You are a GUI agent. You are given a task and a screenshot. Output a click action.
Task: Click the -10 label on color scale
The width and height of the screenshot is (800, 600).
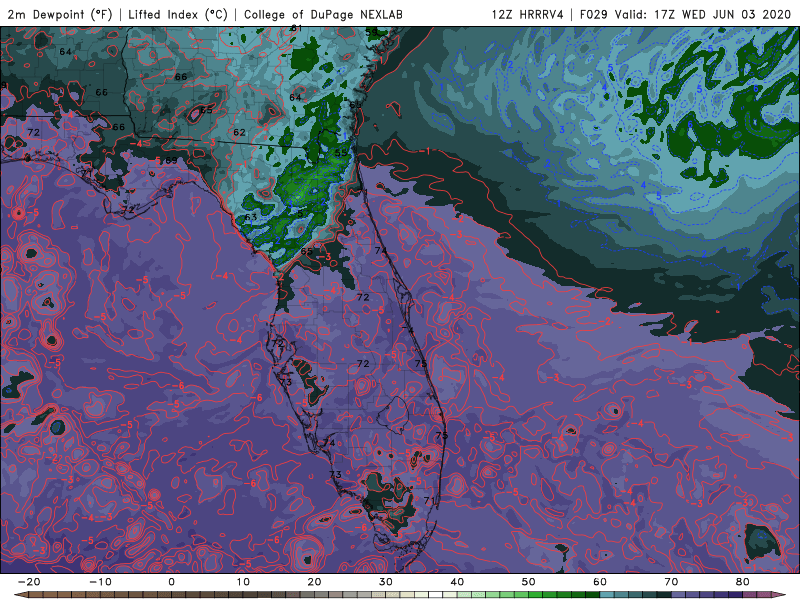pos(100,582)
